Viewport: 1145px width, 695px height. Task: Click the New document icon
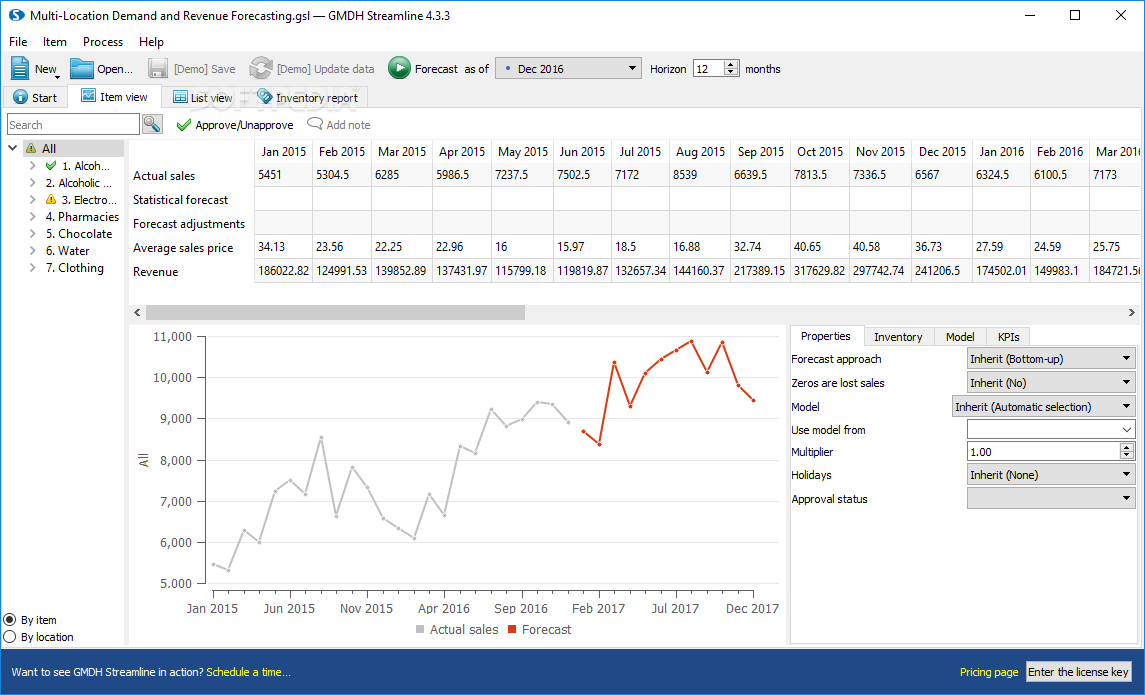(x=20, y=69)
